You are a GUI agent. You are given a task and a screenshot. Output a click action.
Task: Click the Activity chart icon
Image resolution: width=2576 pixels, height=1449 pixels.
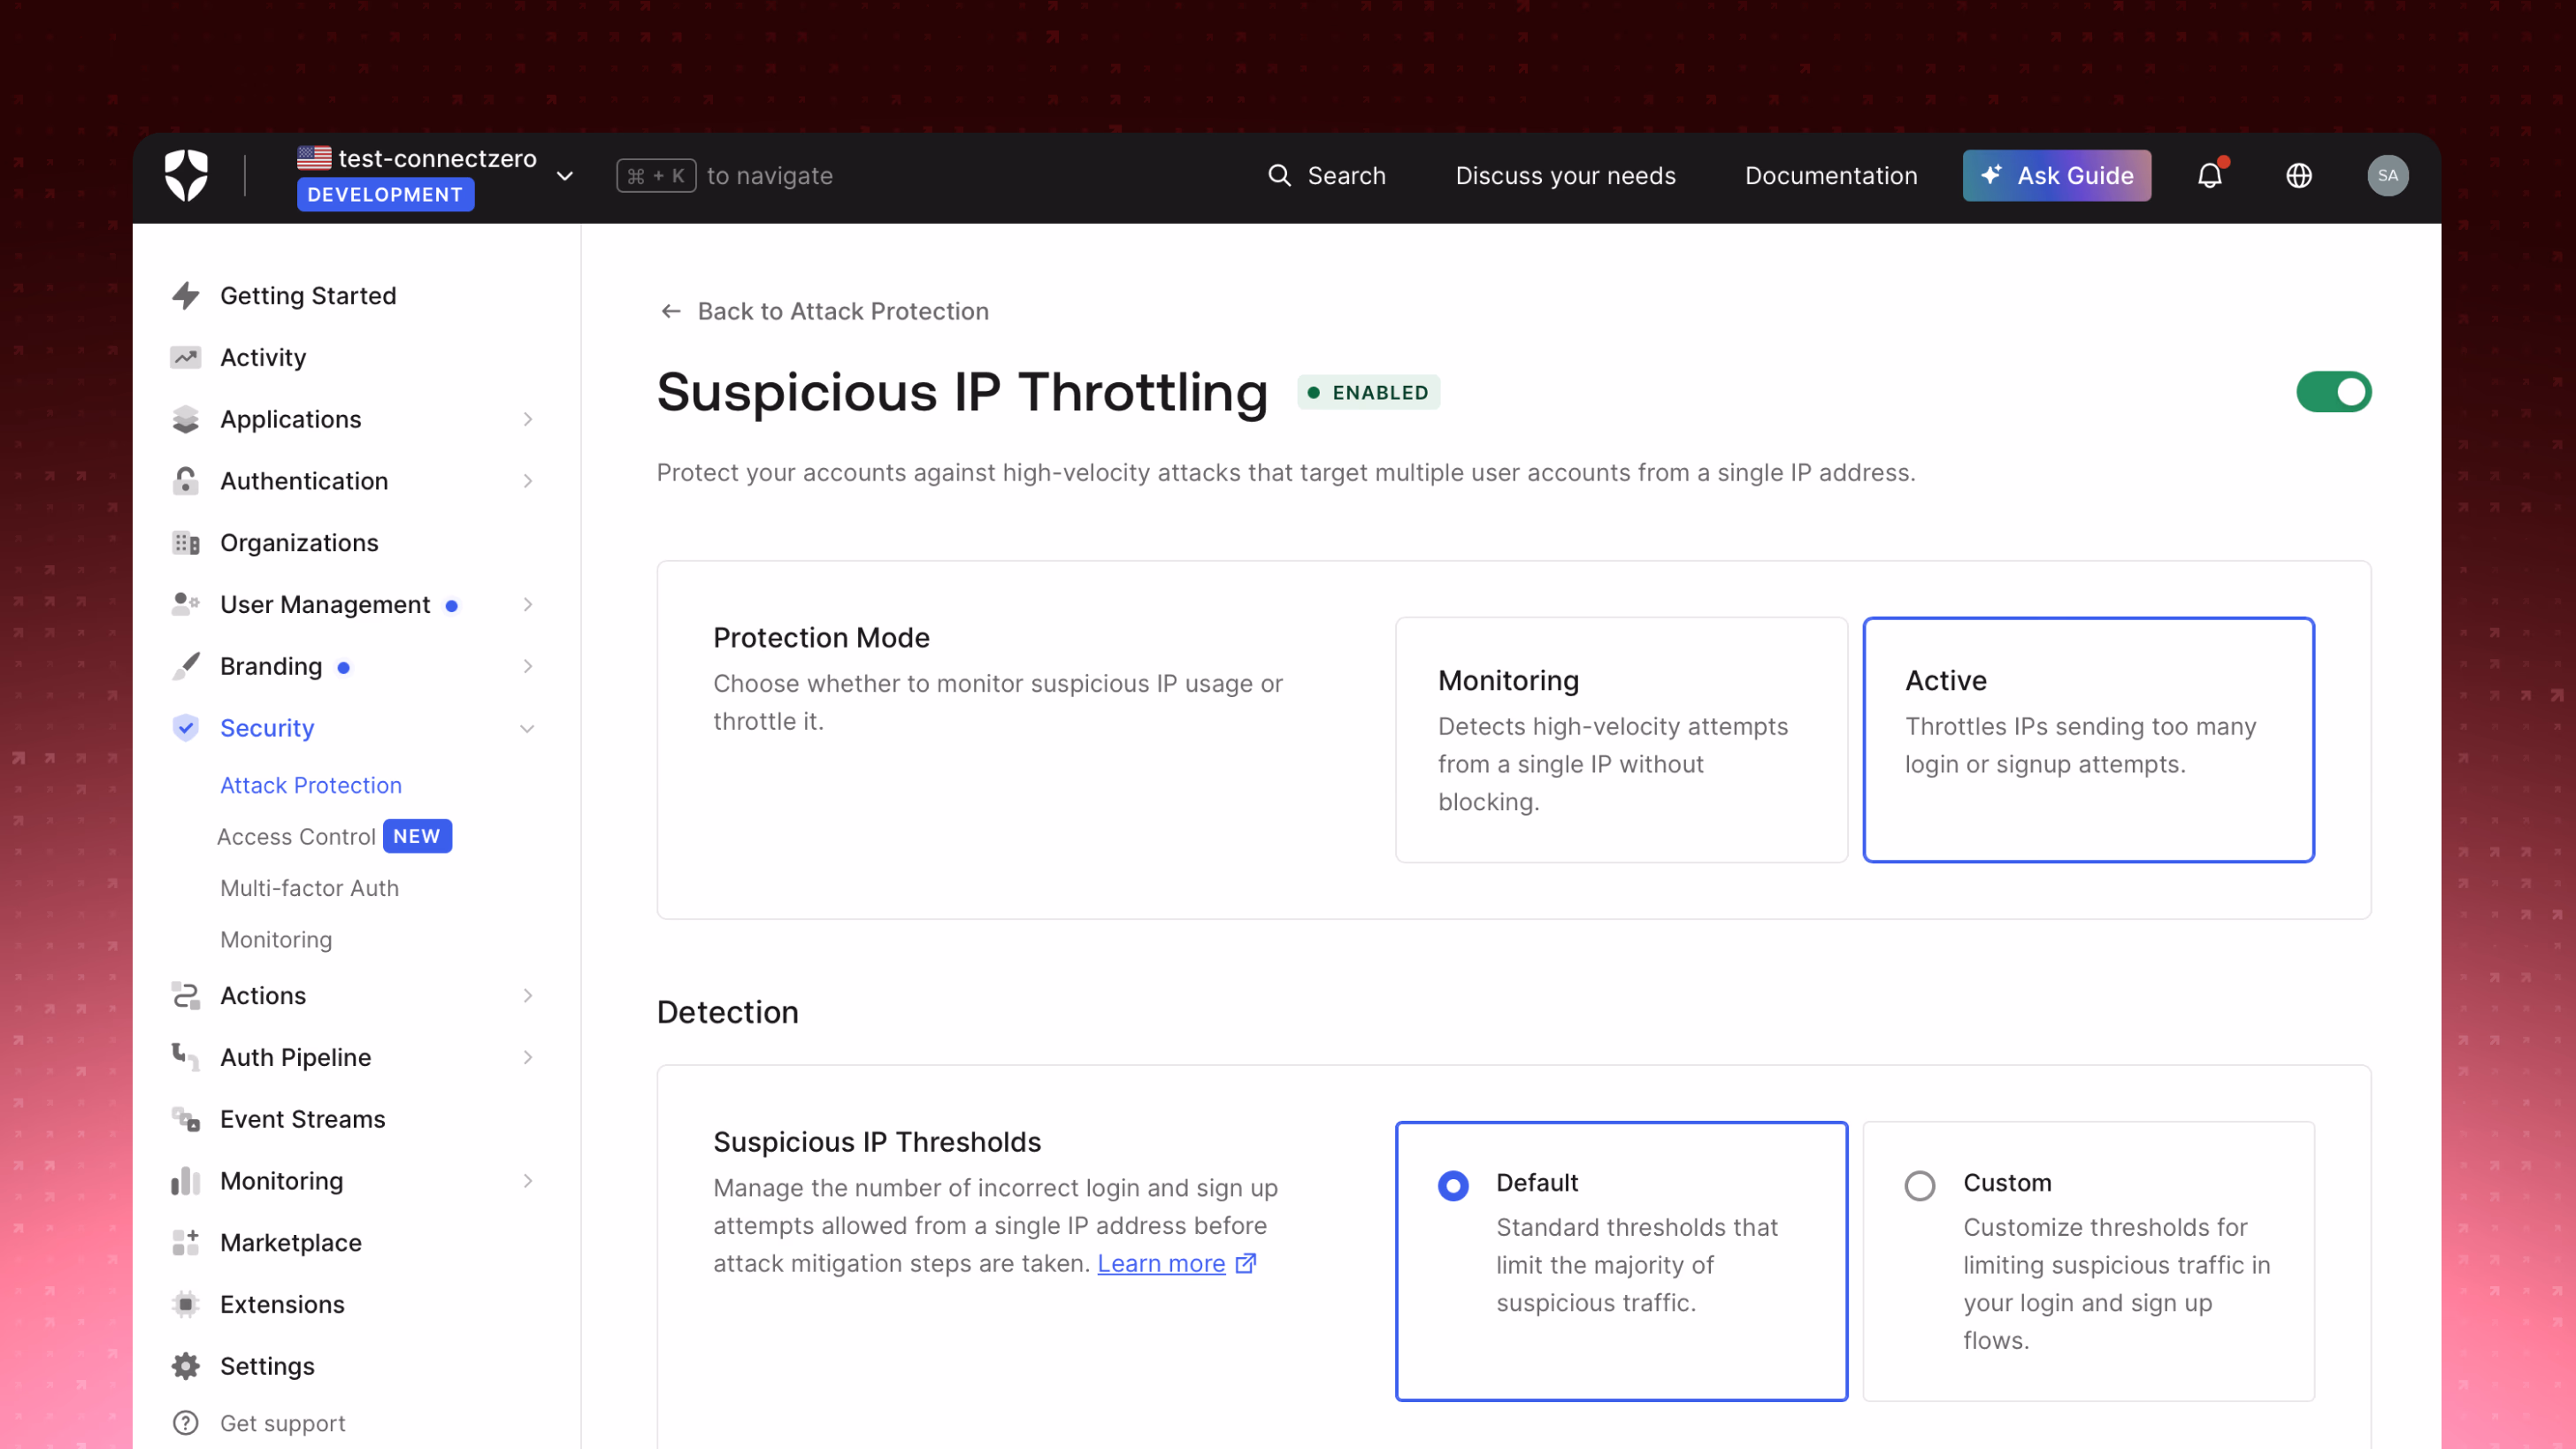[x=185, y=358]
